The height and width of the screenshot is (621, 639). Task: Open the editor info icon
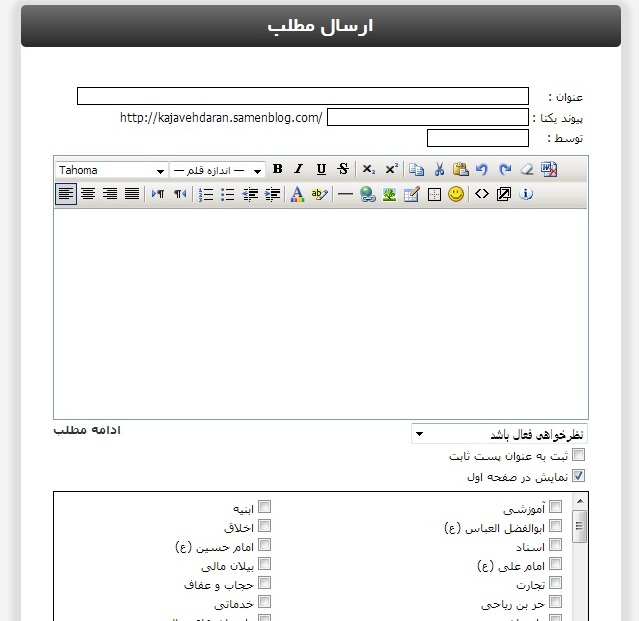tap(526, 194)
